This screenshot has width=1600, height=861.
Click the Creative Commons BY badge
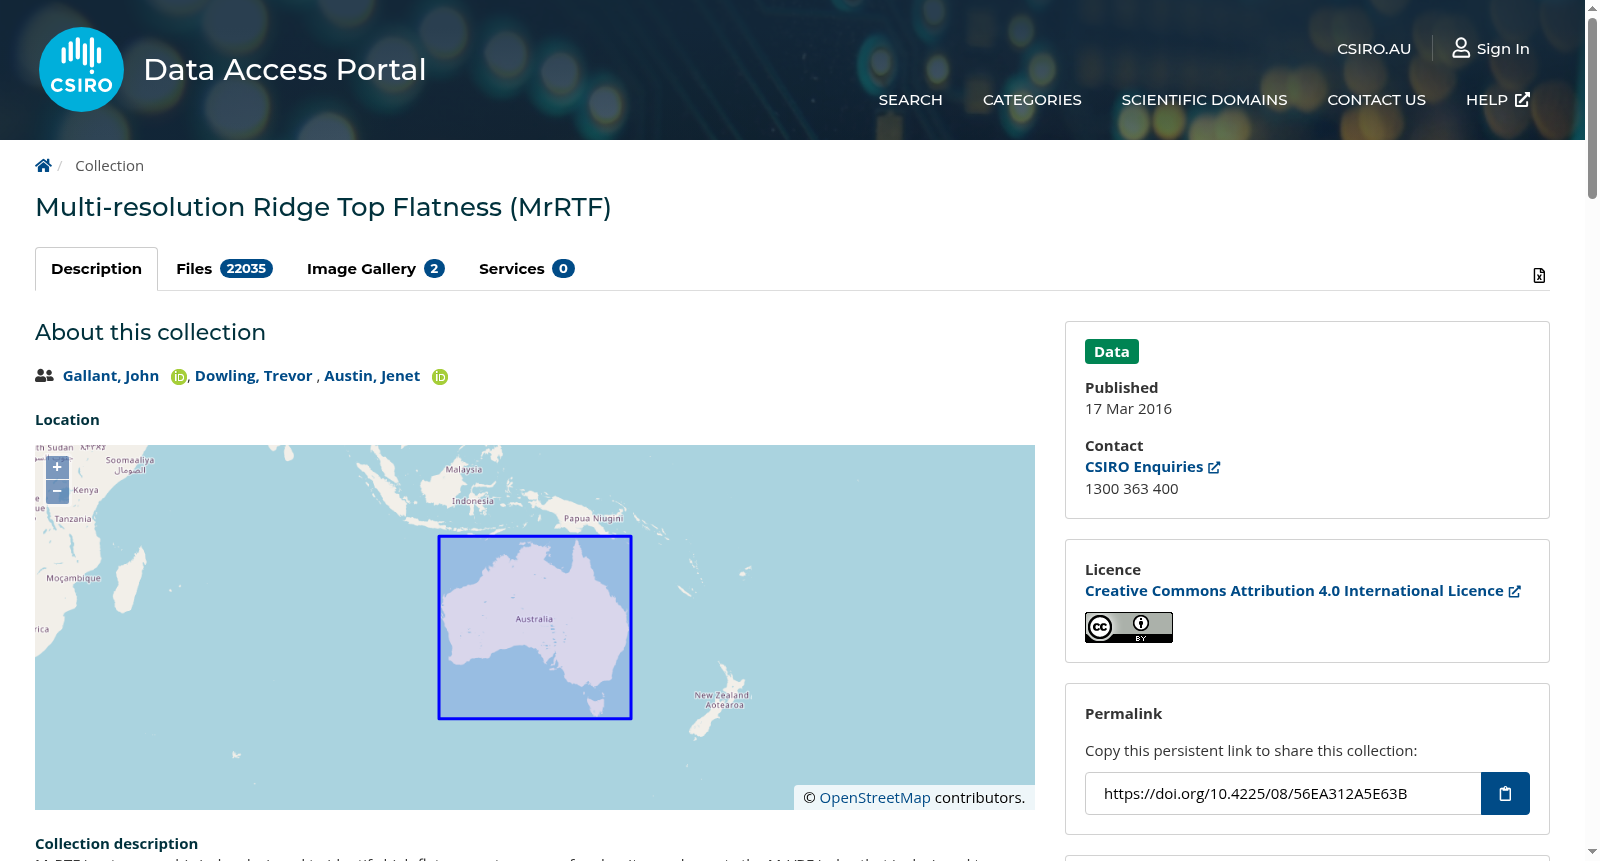click(1129, 627)
